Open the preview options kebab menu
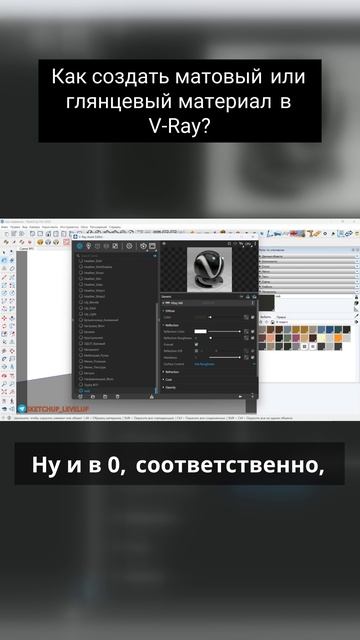Image resolution: width=360 pixels, height=640 pixels. (x=255, y=244)
